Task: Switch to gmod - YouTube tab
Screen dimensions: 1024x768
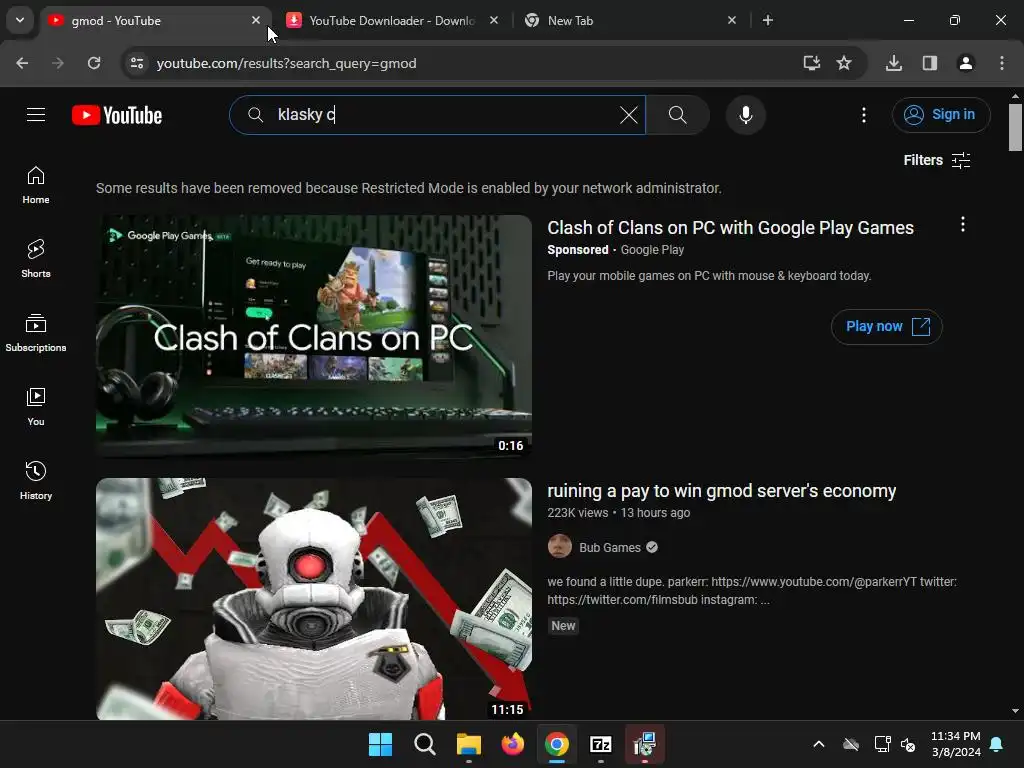Action: click(155, 20)
